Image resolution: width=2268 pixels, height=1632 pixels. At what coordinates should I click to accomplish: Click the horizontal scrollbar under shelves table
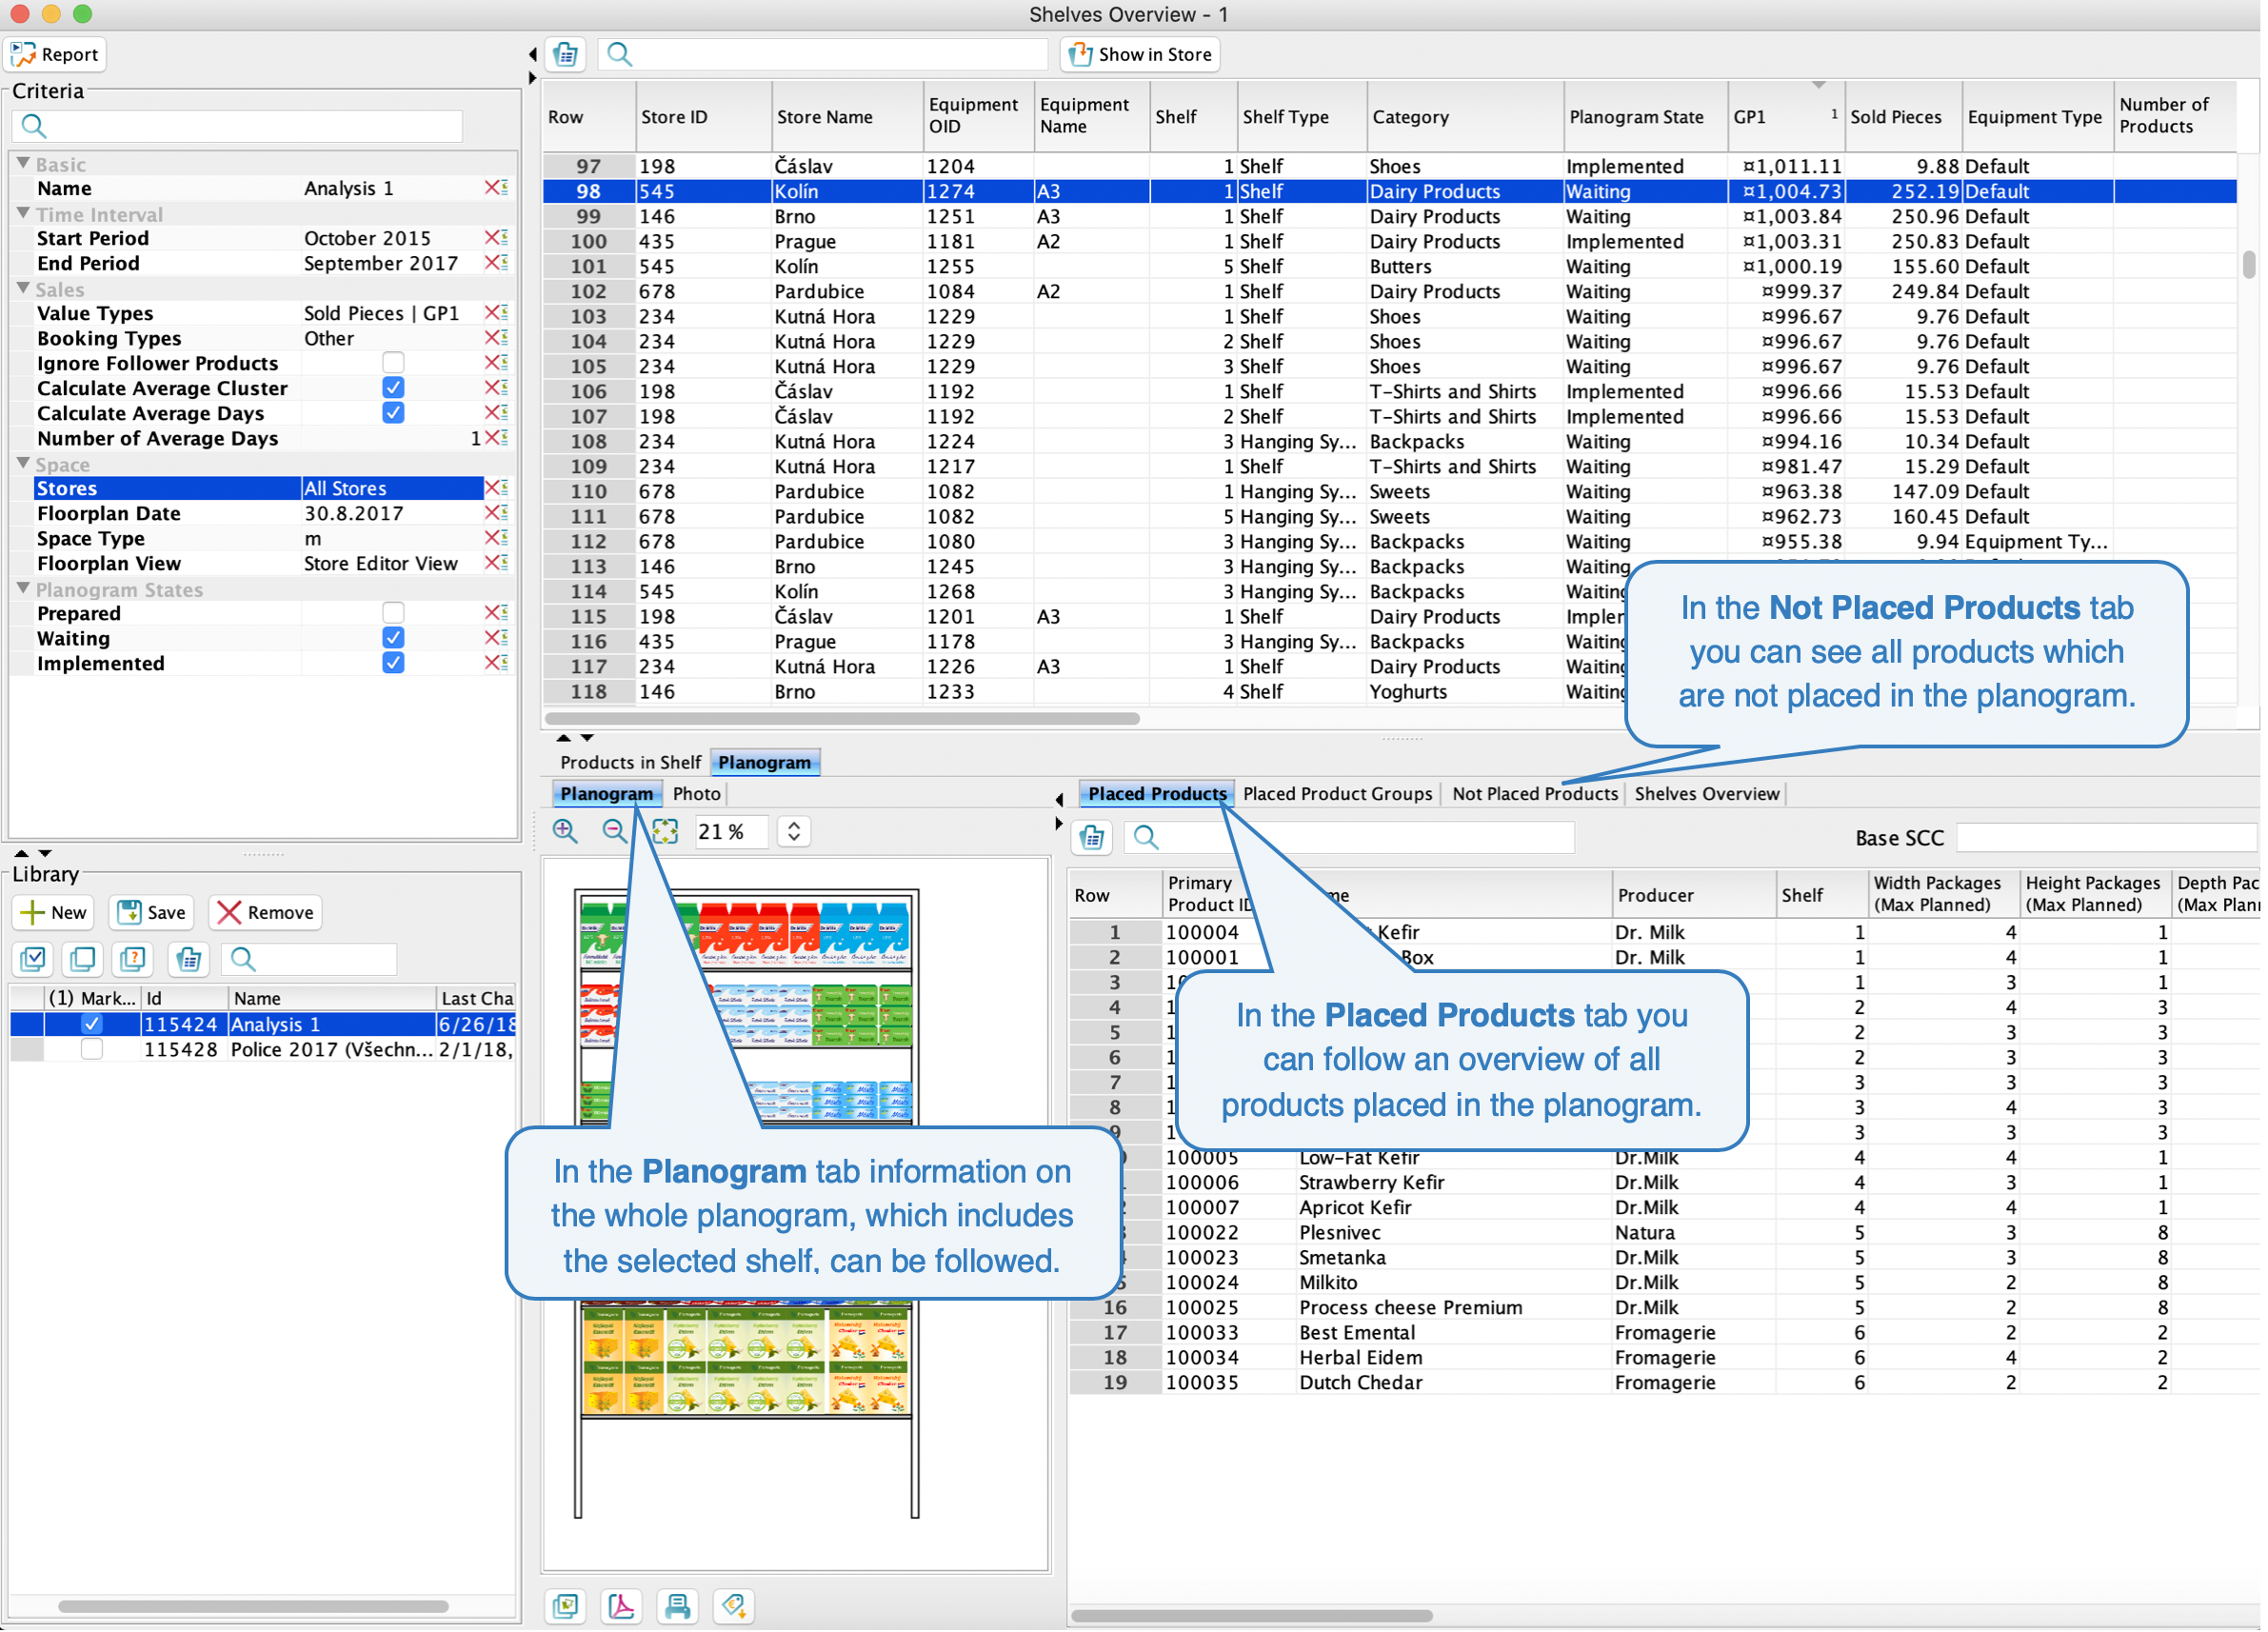(x=844, y=720)
